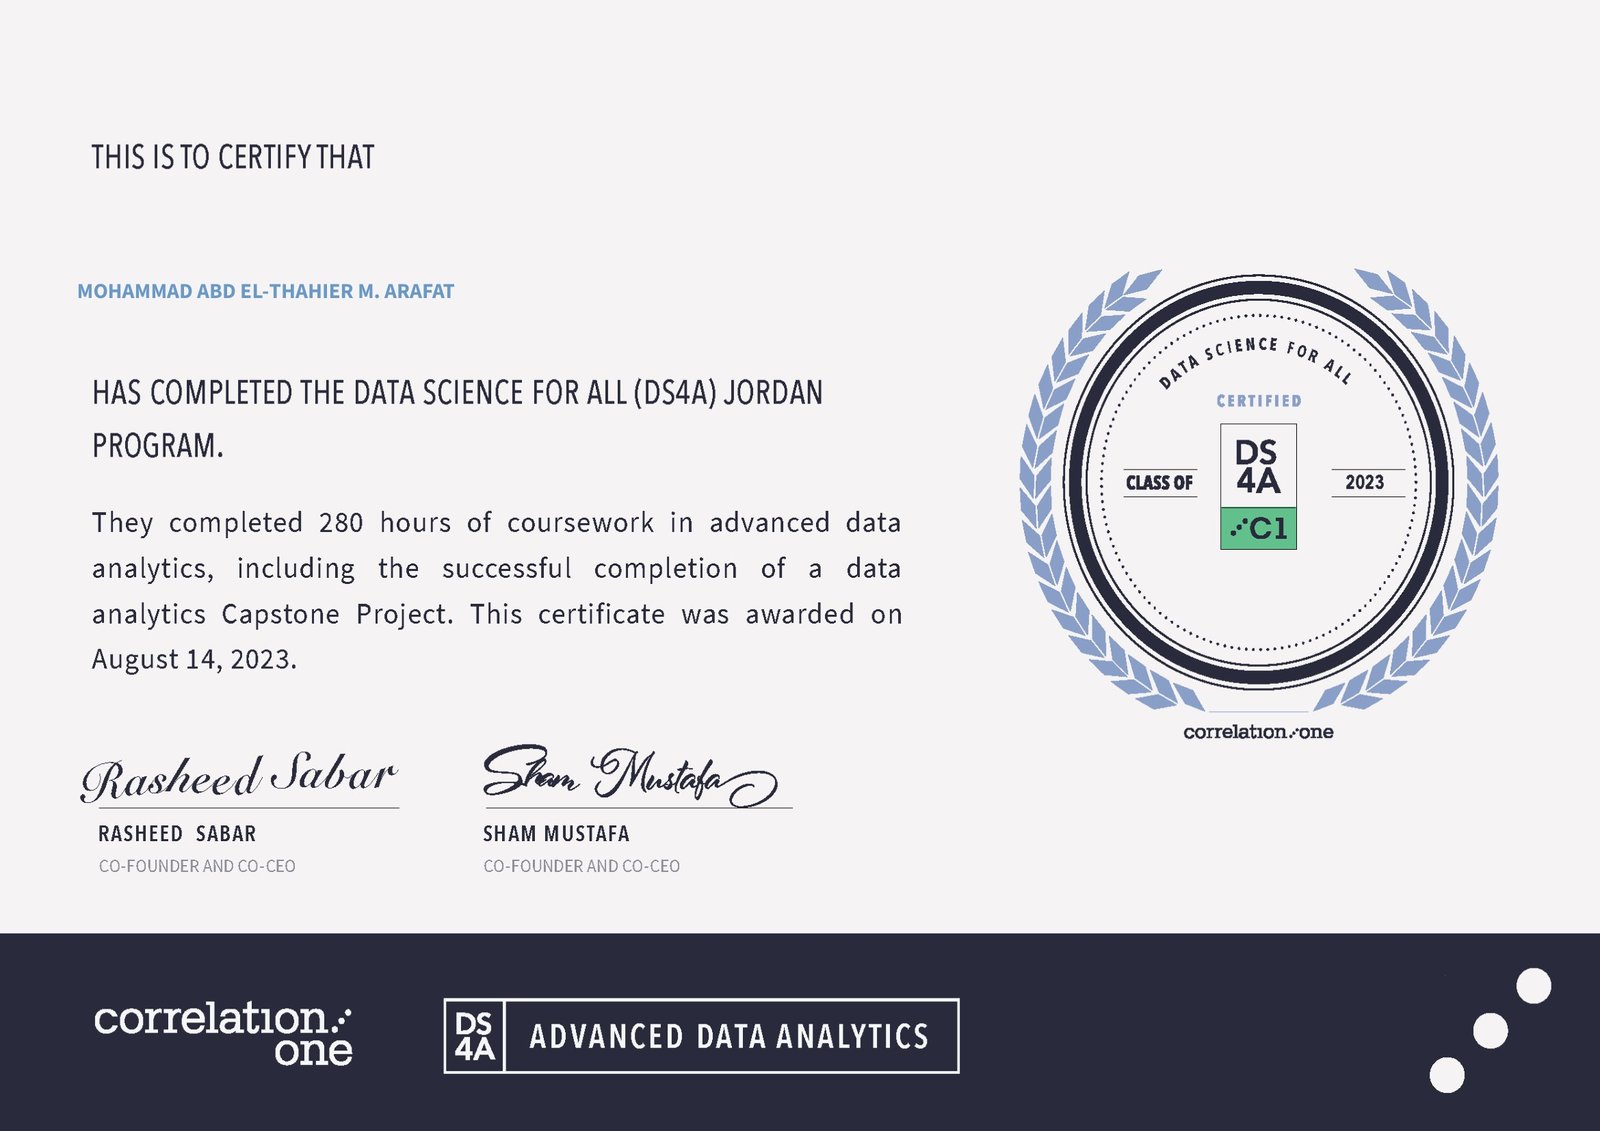This screenshot has height=1131, width=1600.
Task: Click the white correlation one footer logo
Action: coord(223,1035)
